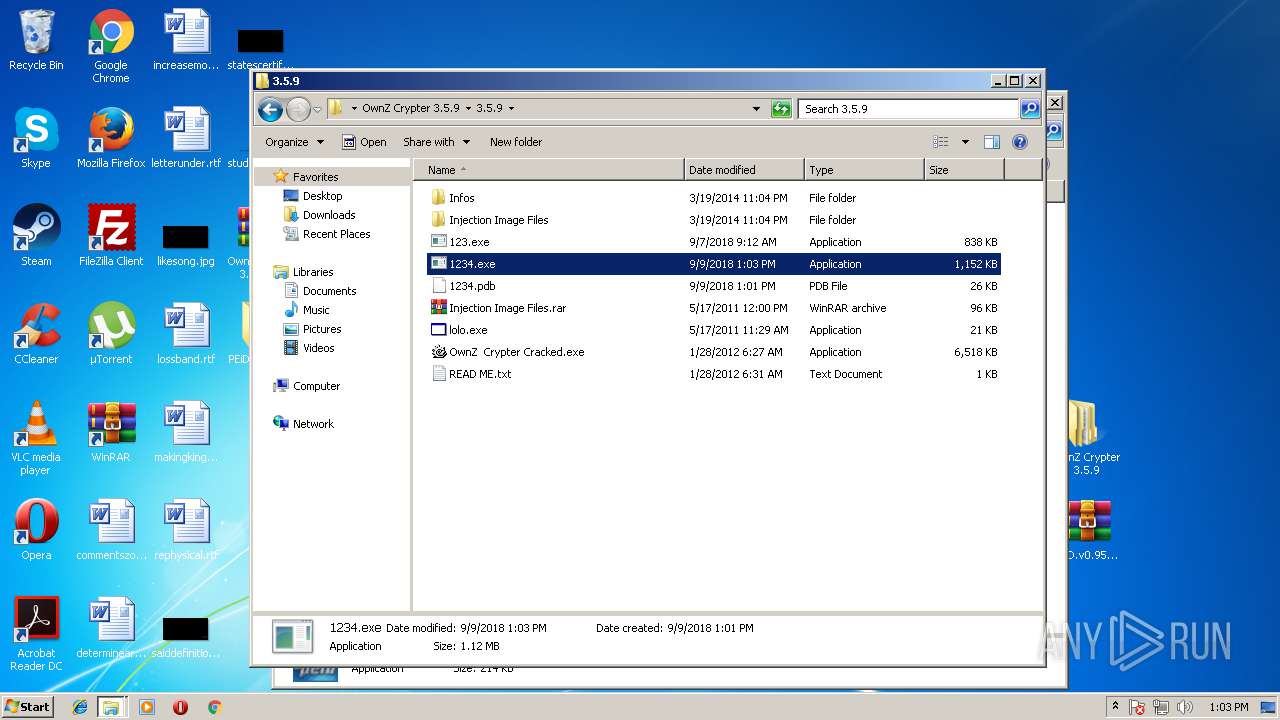This screenshot has height=720, width=1280.
Task: Click OwnZ Crypter 3.5.9 breadcrumb segment
Action: tap(410, 108)
